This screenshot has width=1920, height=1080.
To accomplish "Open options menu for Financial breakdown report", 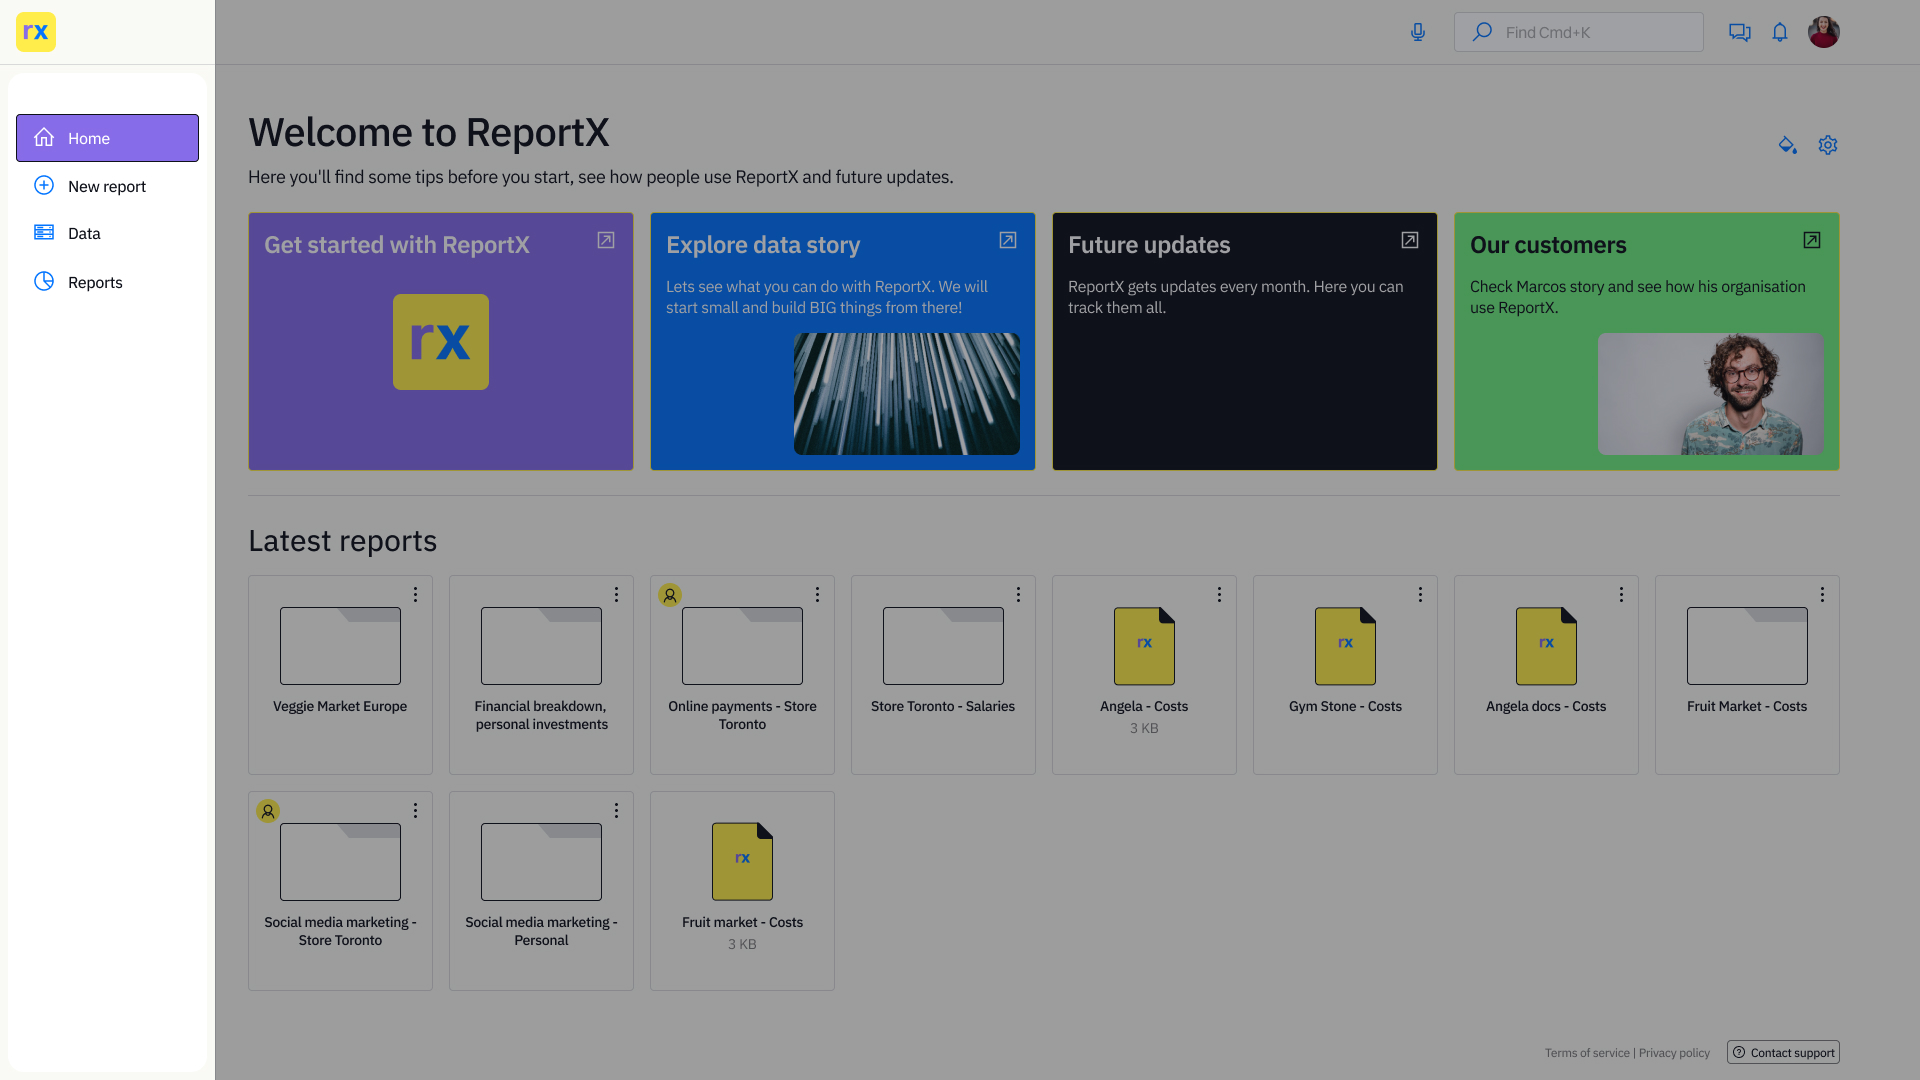I will click(616, 594).
